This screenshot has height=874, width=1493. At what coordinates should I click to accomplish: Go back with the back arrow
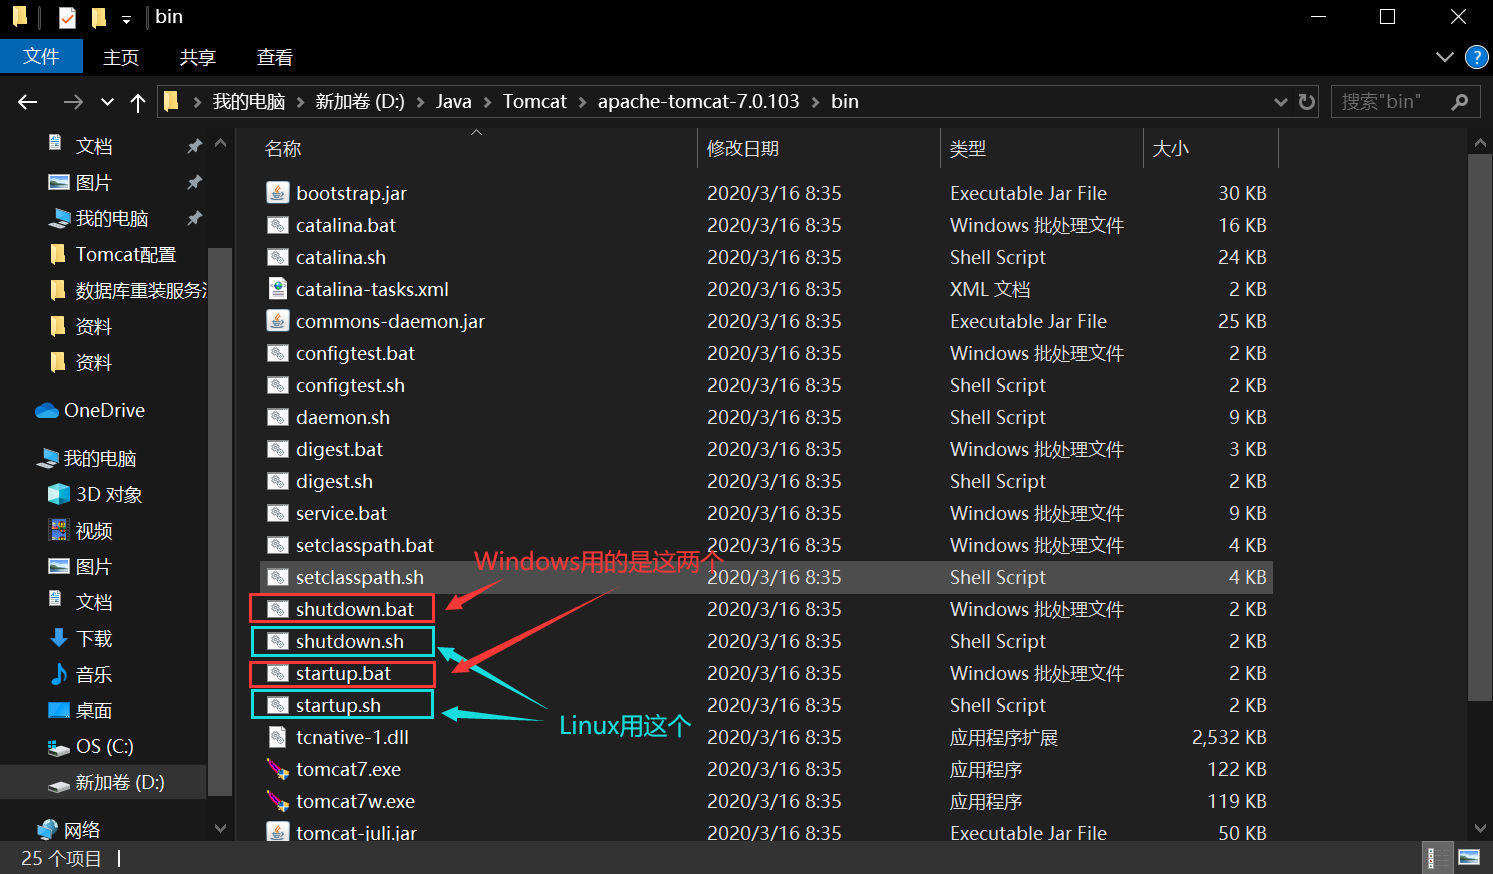pyautogui.click(x=28, y=102)
